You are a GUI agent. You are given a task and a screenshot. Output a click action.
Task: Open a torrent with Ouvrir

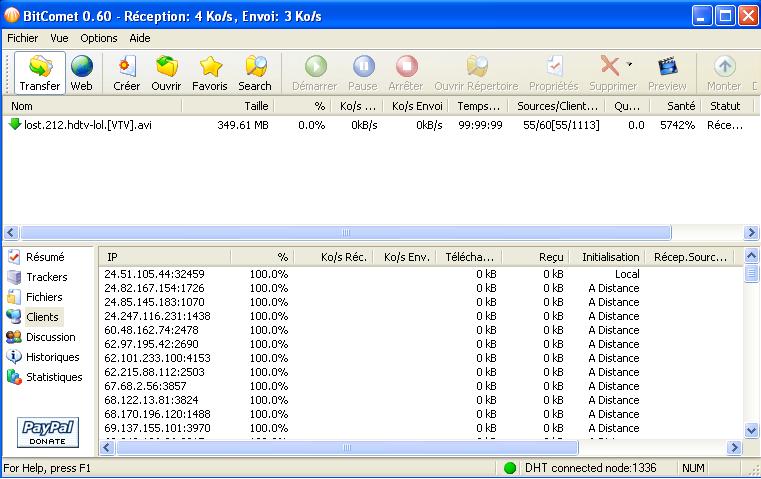166,73
